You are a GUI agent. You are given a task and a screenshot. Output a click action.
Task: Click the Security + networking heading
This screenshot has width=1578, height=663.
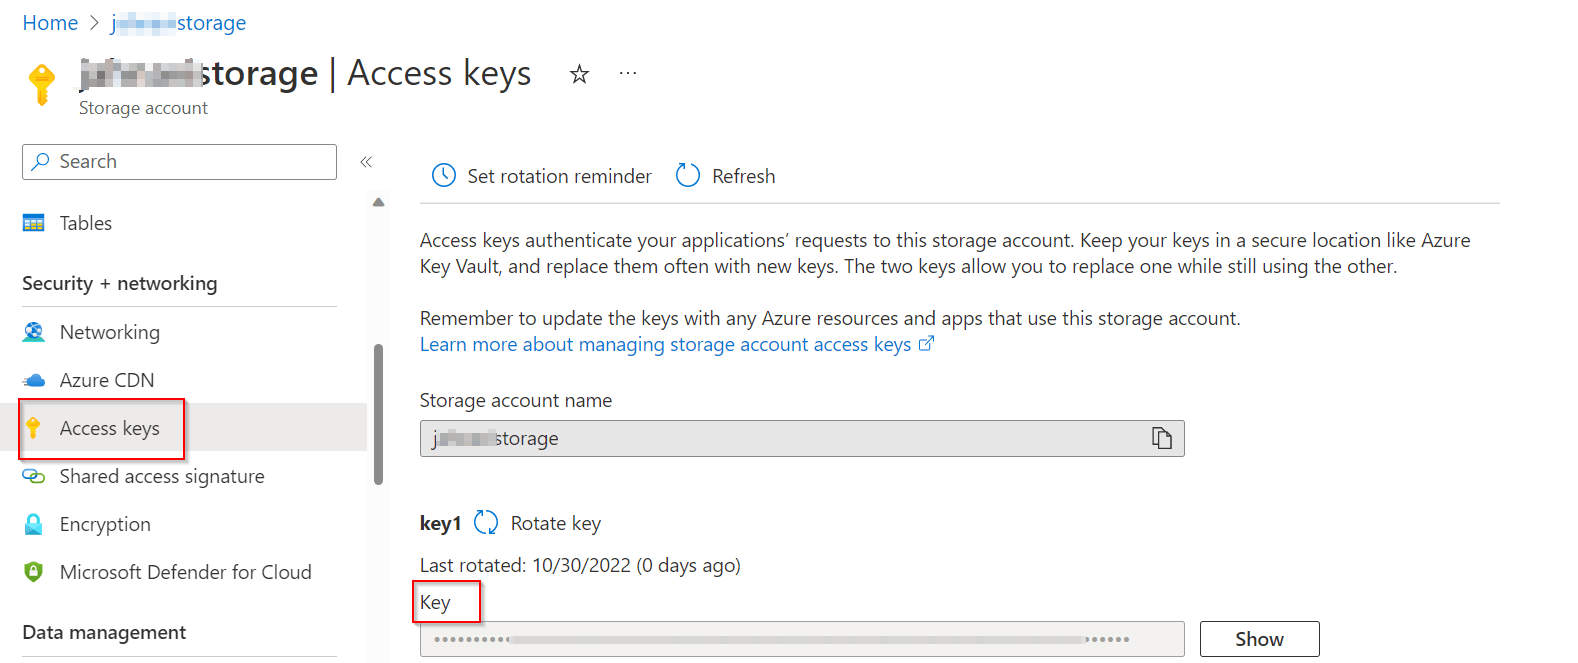[x=120, y=283]
